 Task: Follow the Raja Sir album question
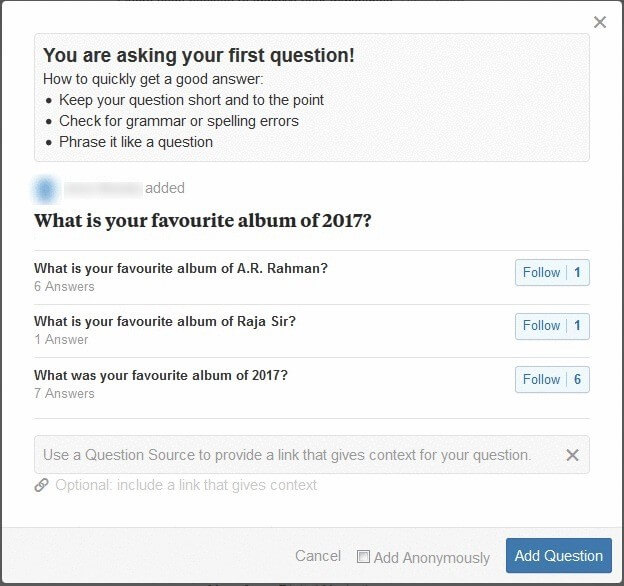(551, 325)
